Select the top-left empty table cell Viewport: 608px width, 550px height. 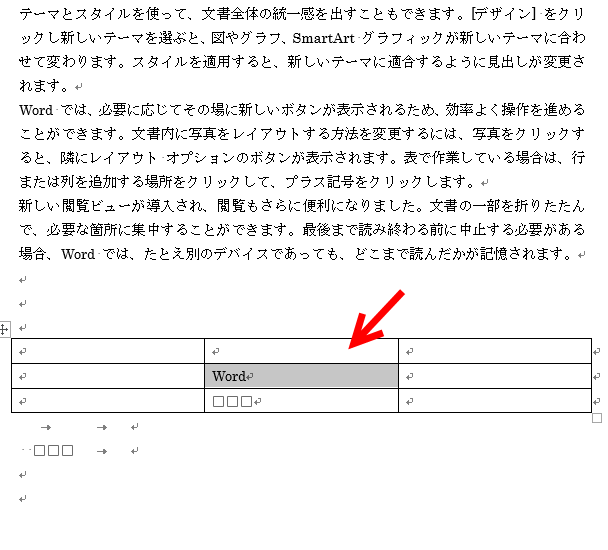[x=107, y=351]
